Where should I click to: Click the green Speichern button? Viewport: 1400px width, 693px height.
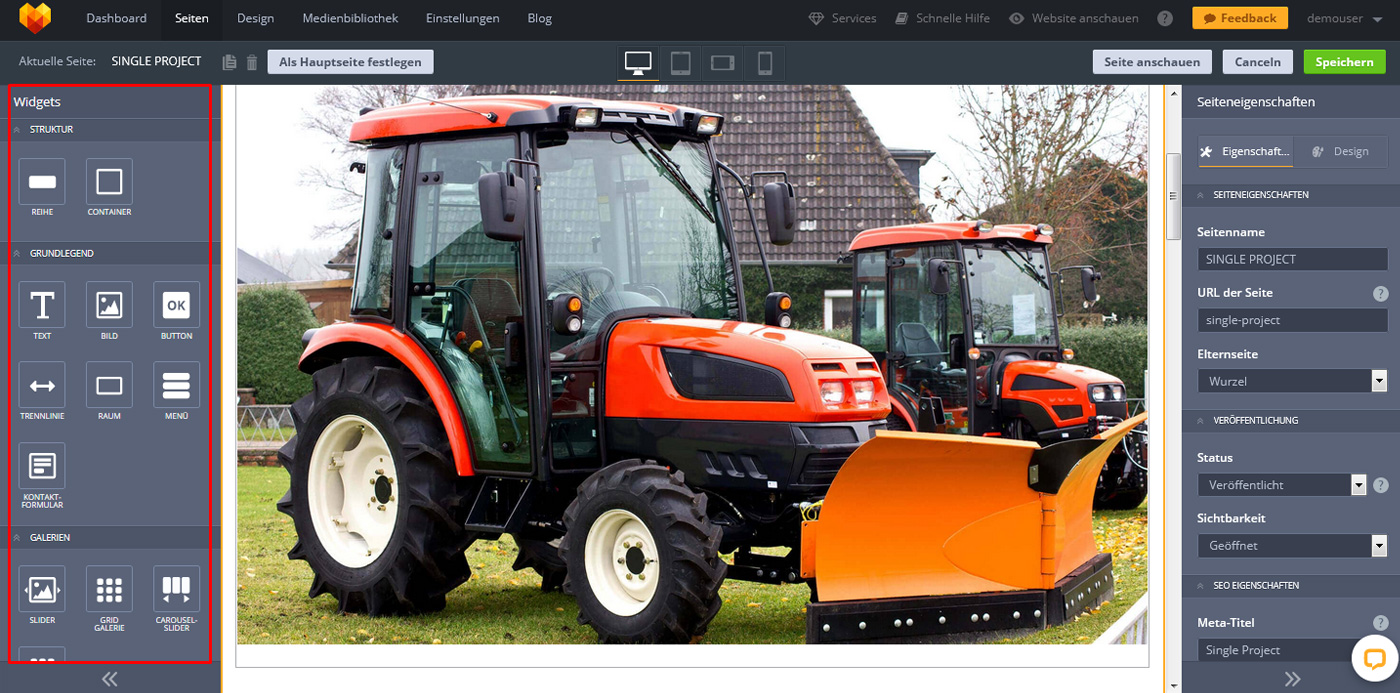pos(1344,62)
